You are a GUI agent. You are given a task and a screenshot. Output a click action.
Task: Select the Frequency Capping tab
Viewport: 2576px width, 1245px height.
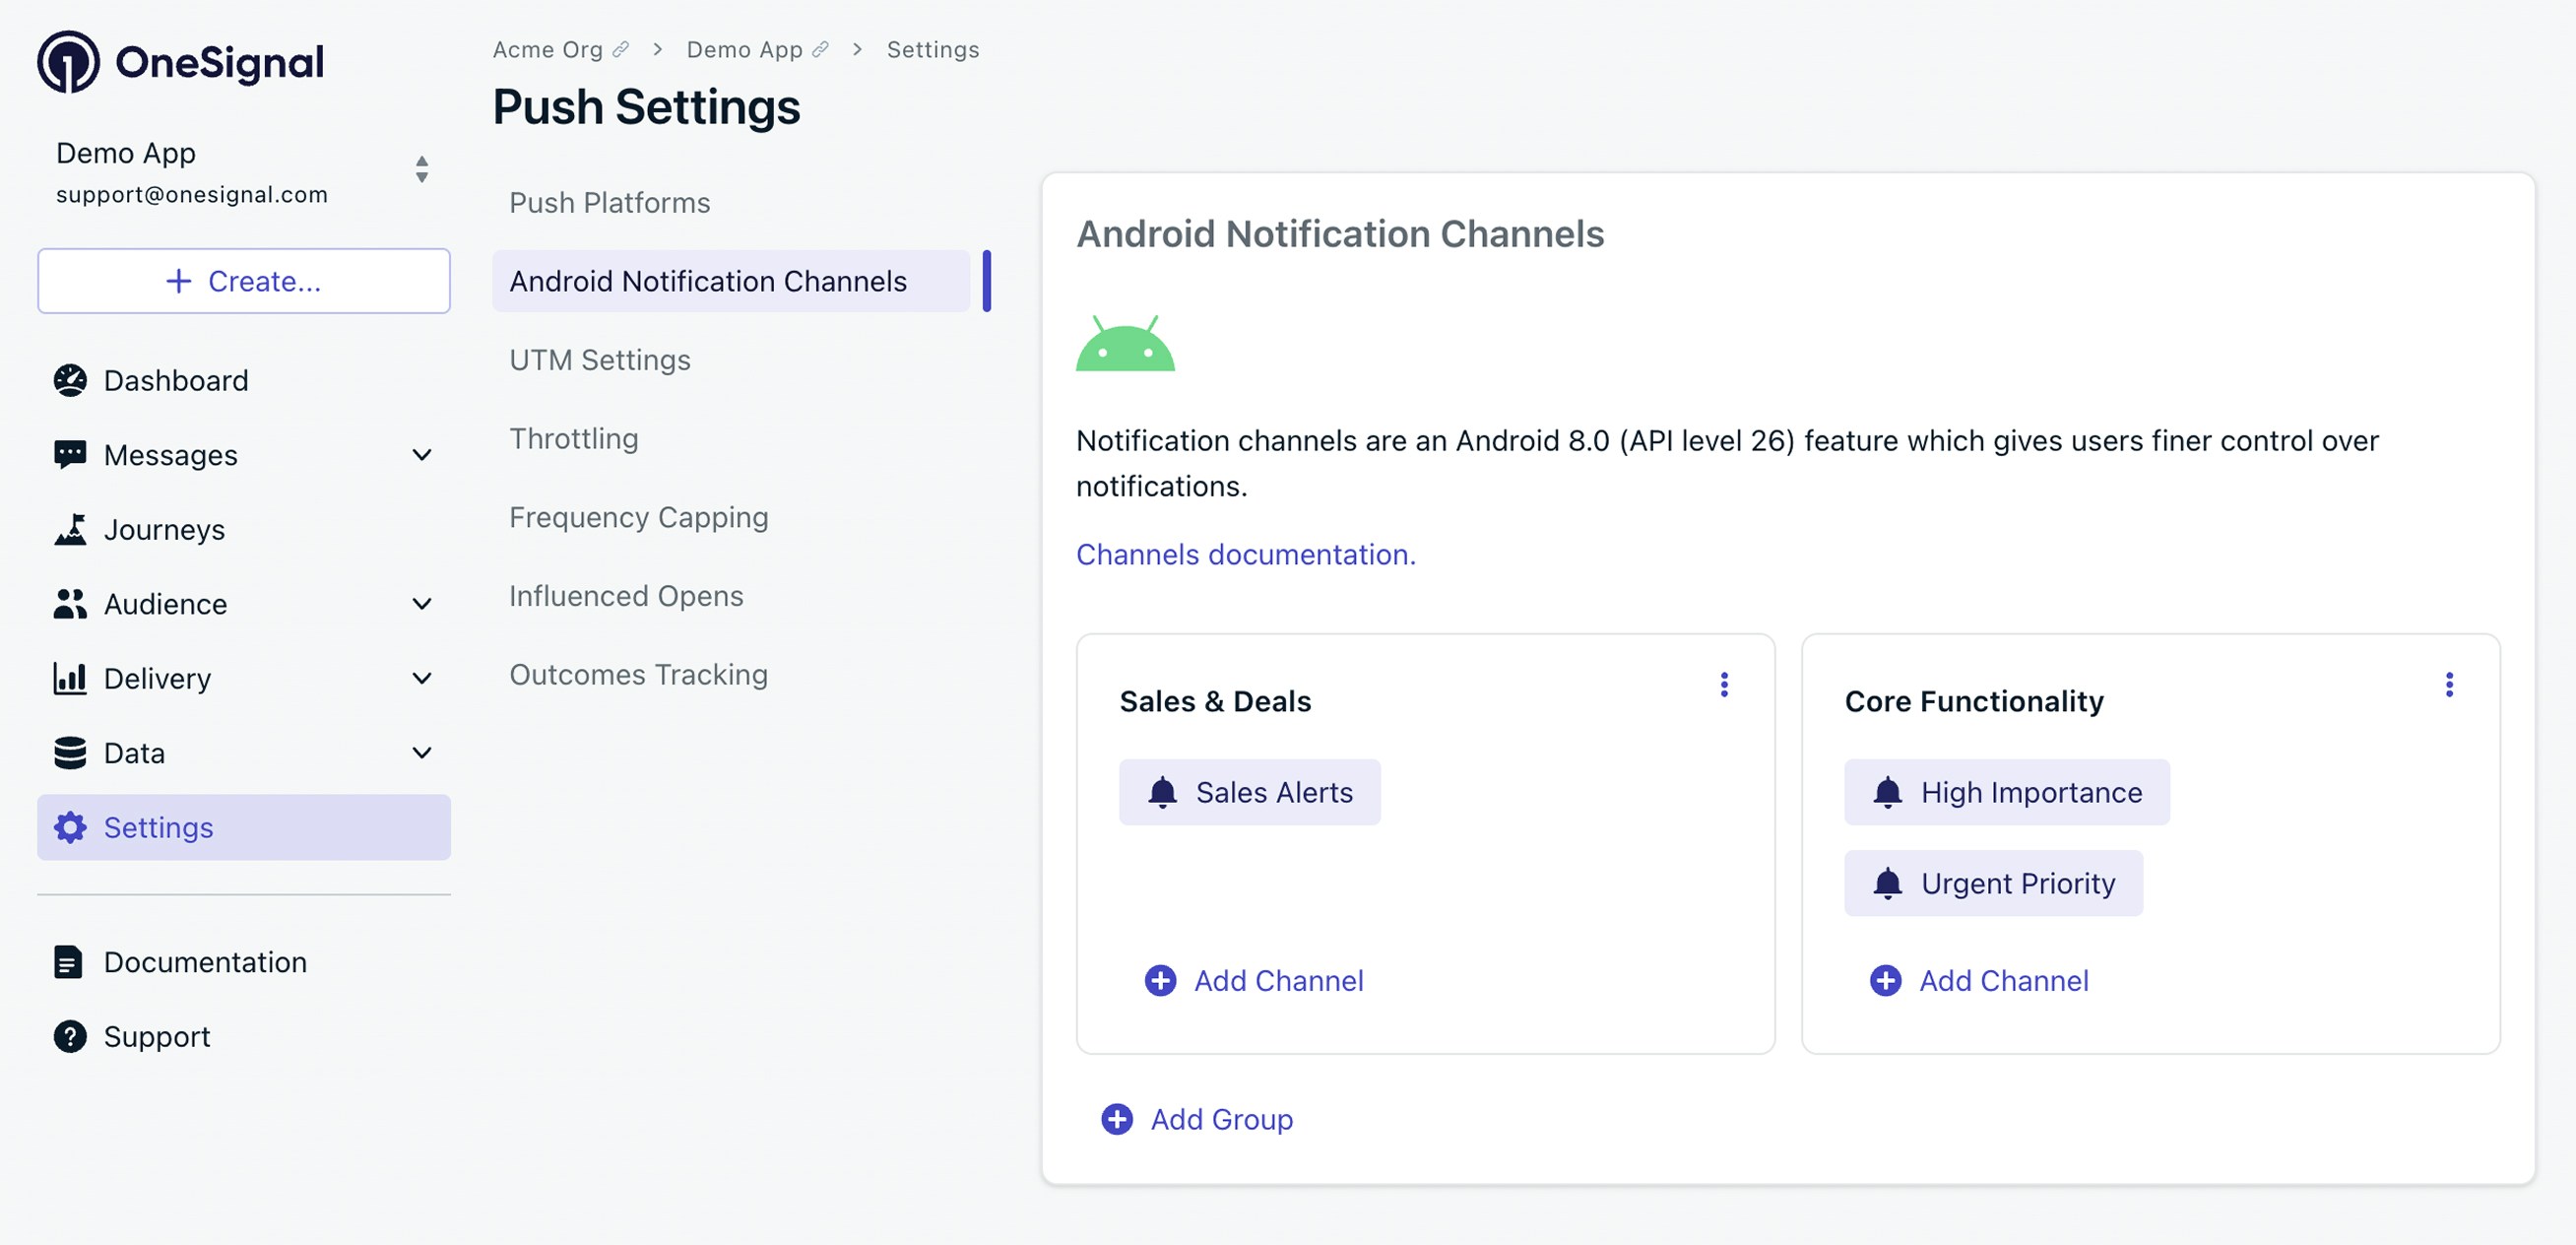click(638, 517)
